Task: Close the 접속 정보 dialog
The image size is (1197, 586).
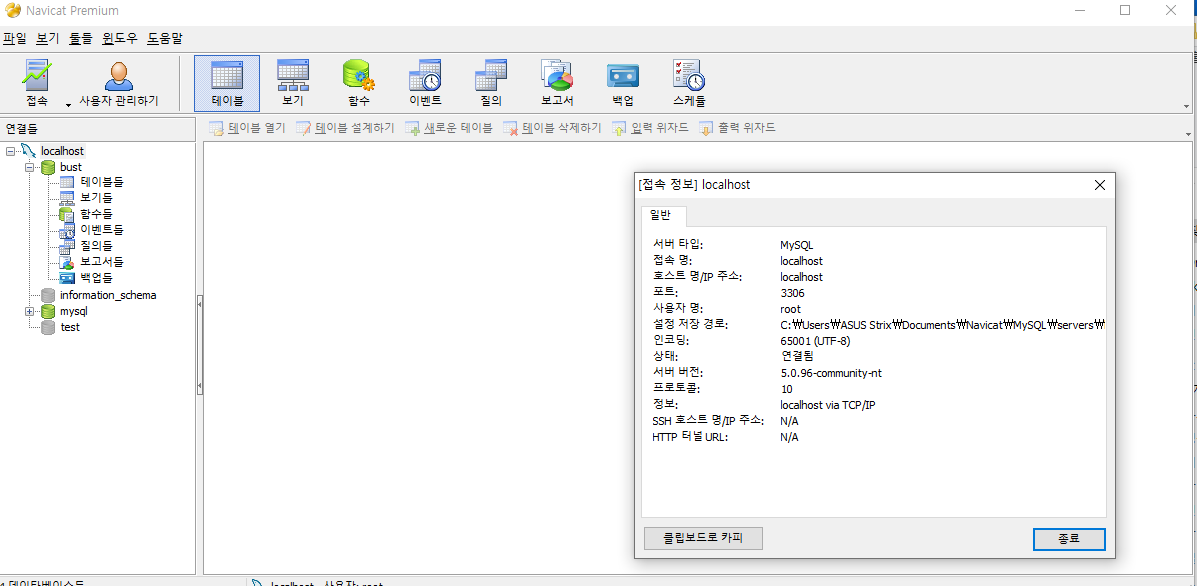Action: (x=1099, y=185)
